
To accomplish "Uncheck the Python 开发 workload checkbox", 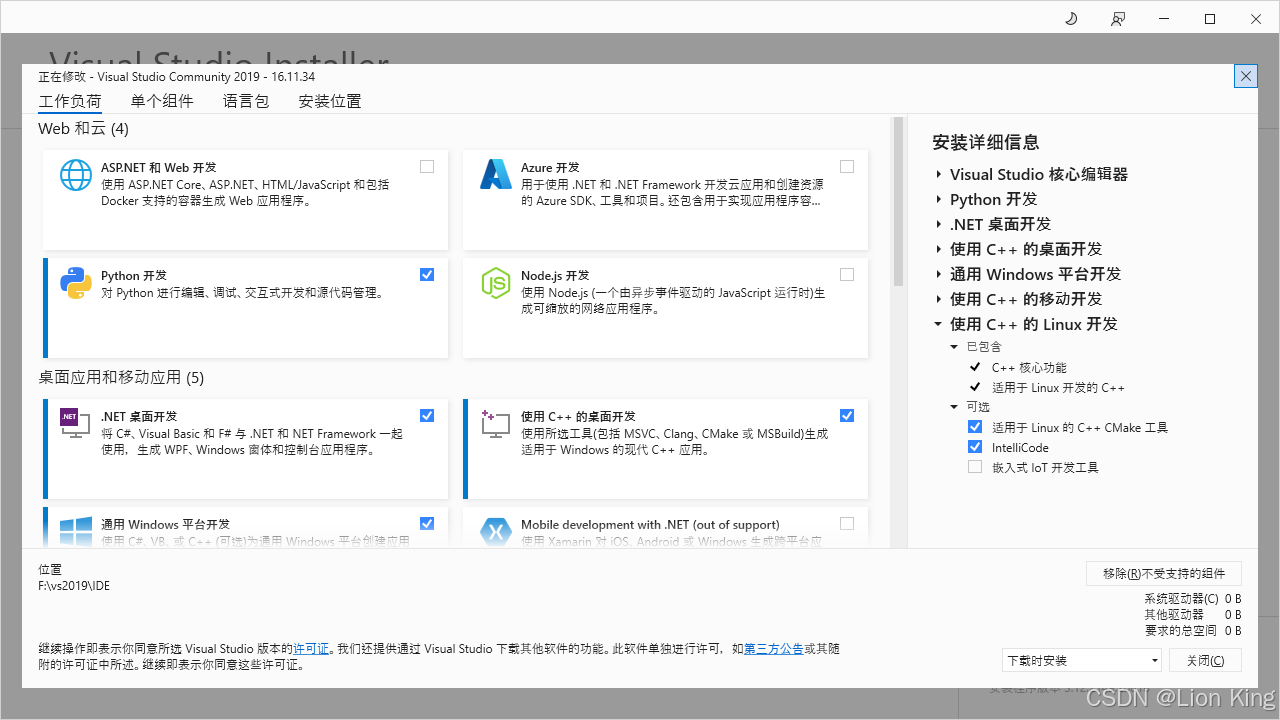I will [x=427, y=274].
